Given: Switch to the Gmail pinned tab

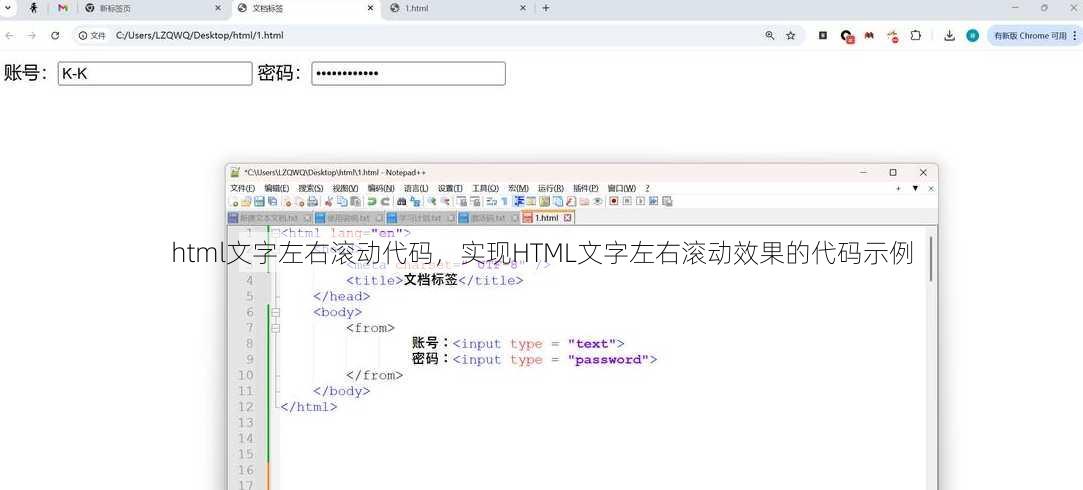Looking at the screenshot, I should point(63,8).
